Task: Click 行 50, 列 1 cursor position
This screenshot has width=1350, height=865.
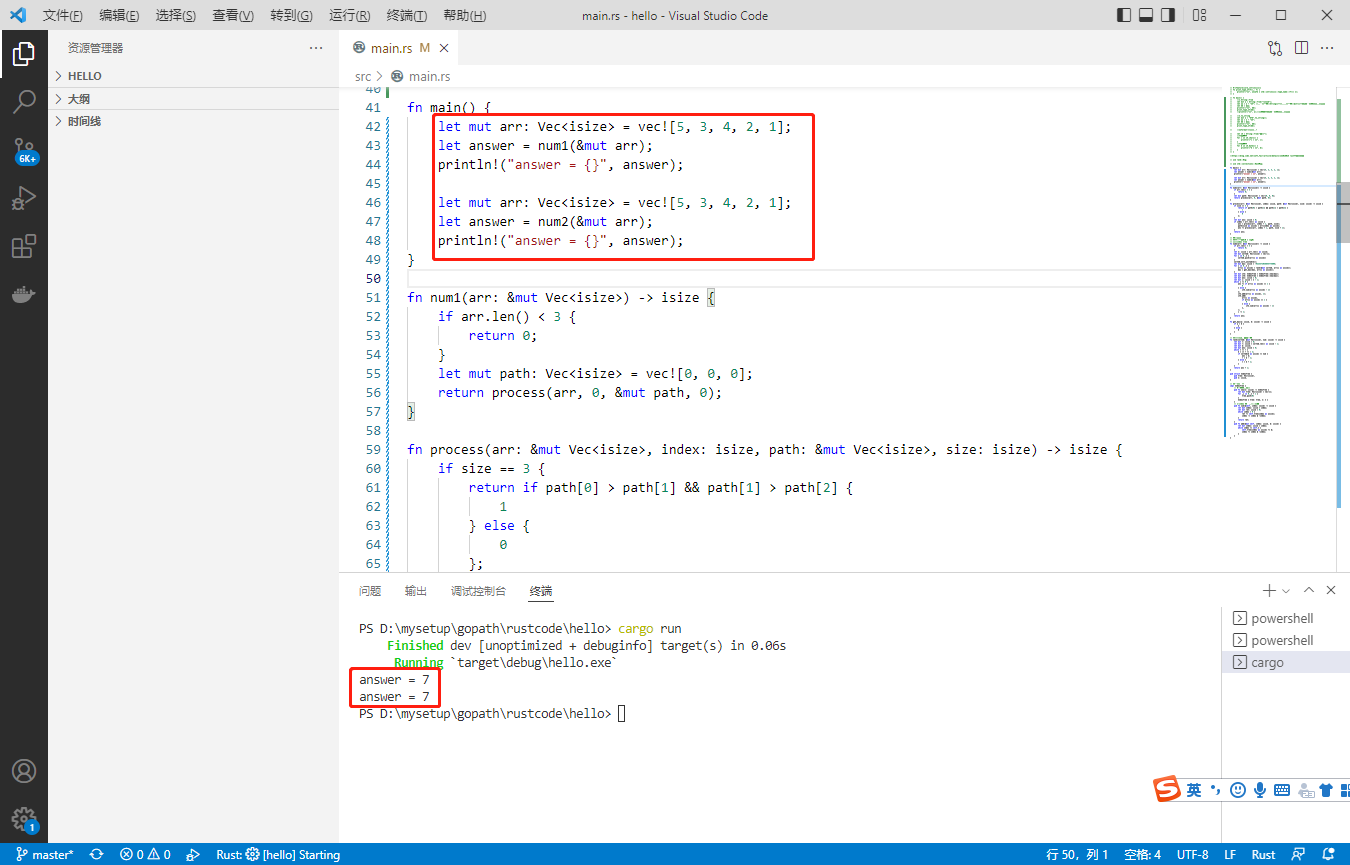Action: [1077, 855]
